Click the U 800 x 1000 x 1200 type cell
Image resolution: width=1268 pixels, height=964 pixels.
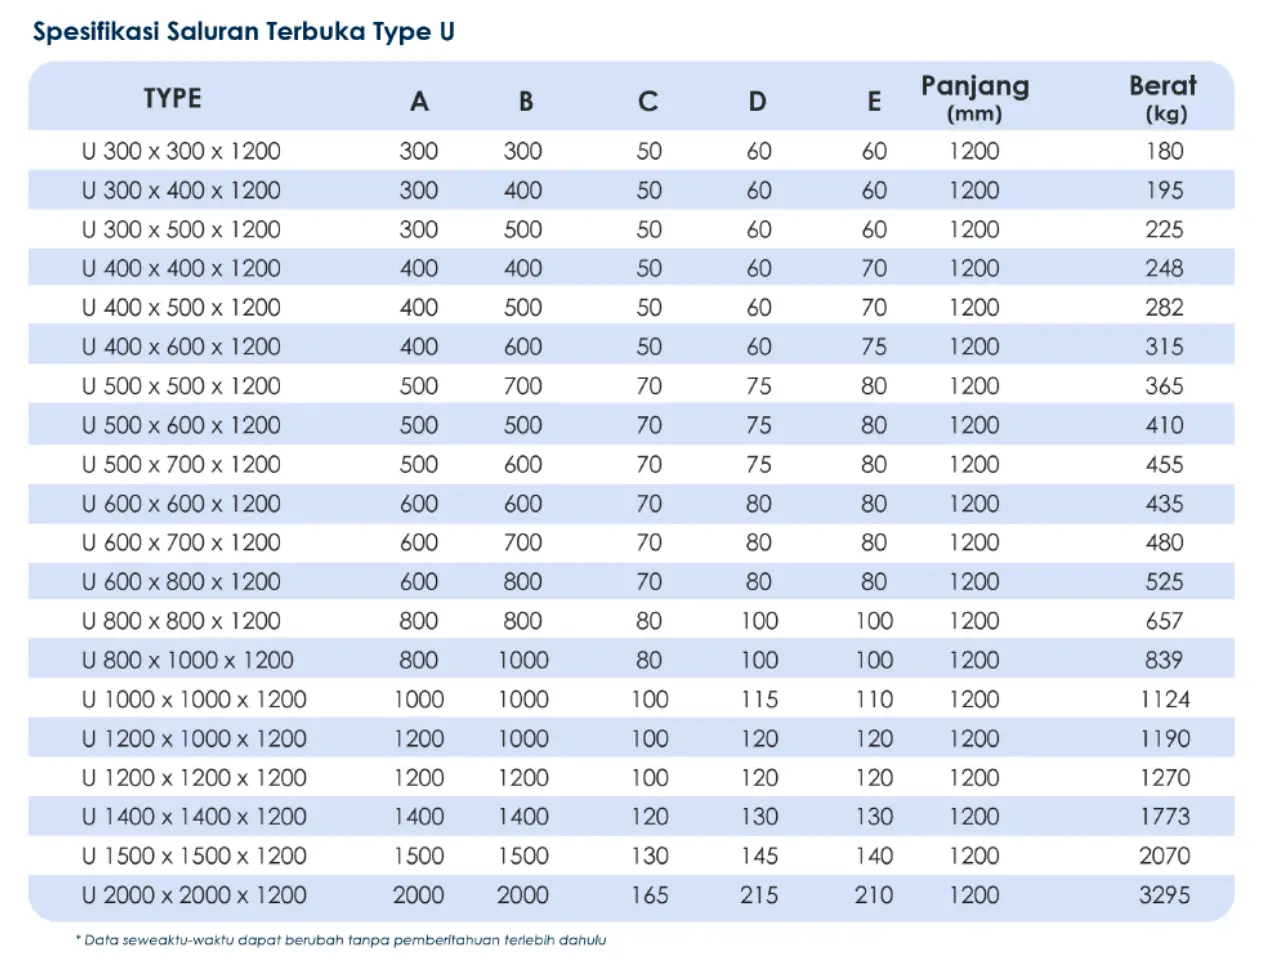[x=187, y=660]
